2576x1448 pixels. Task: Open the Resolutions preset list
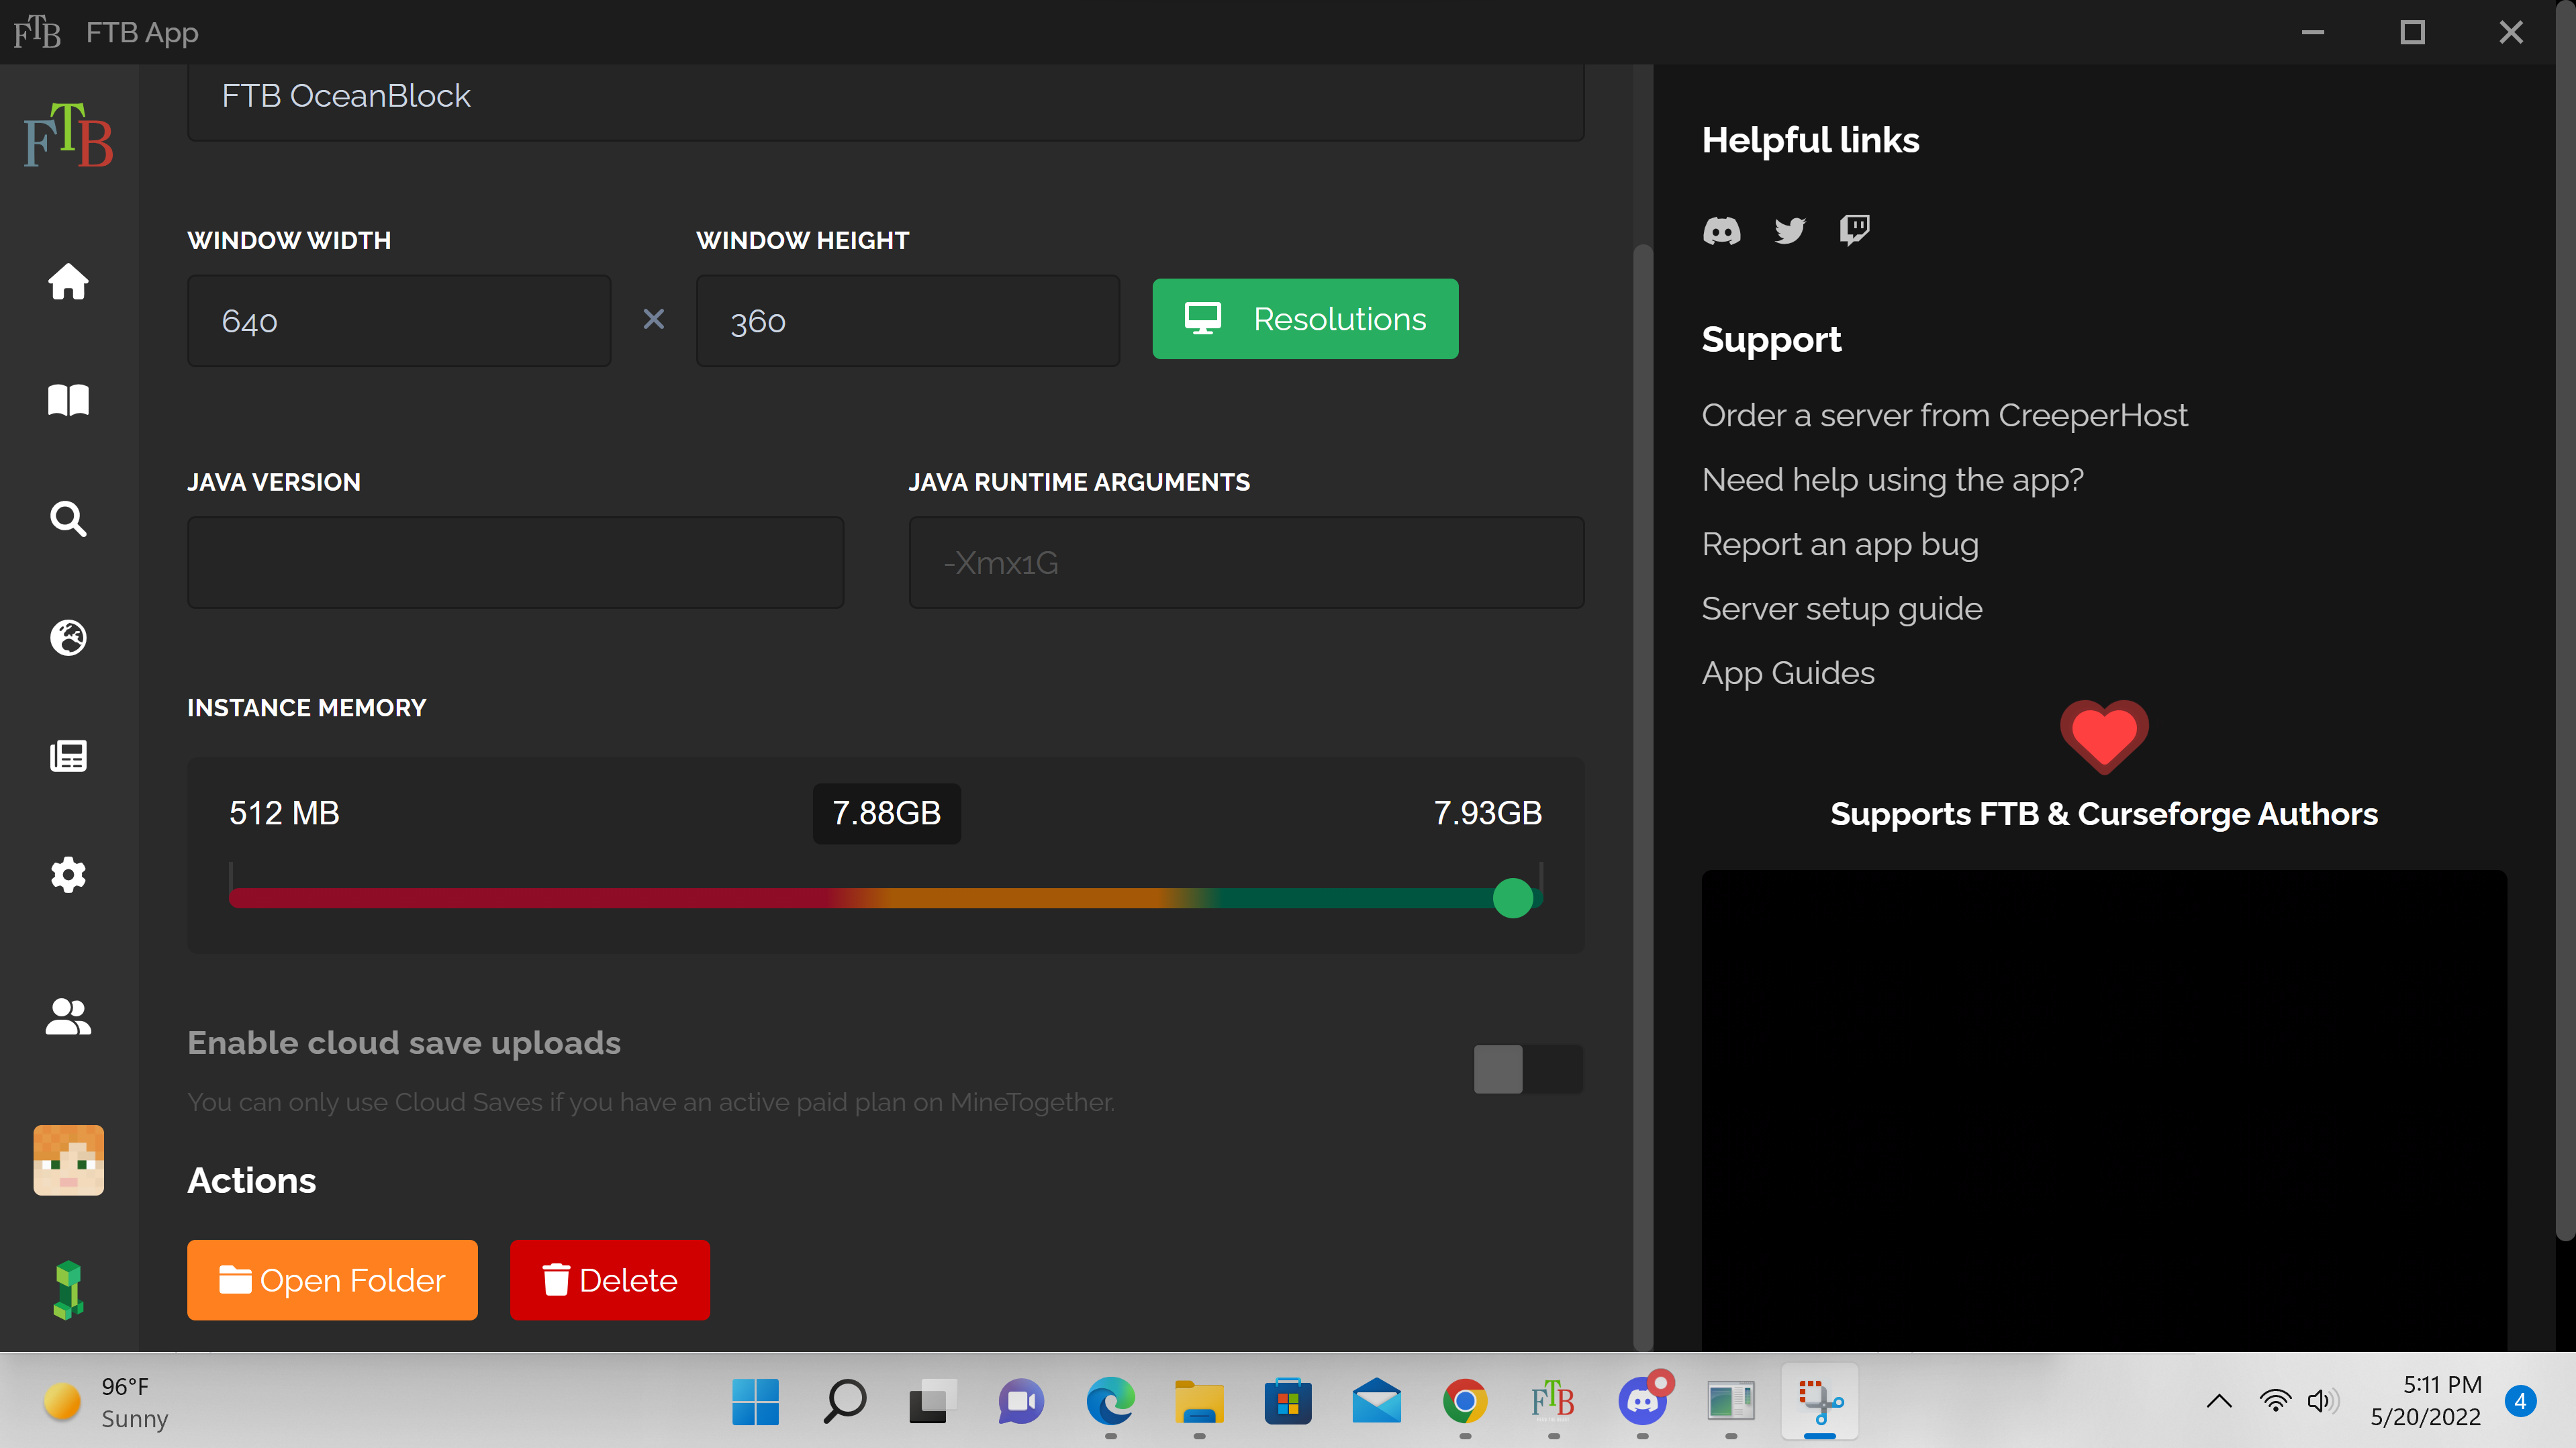click(1305, 319)
